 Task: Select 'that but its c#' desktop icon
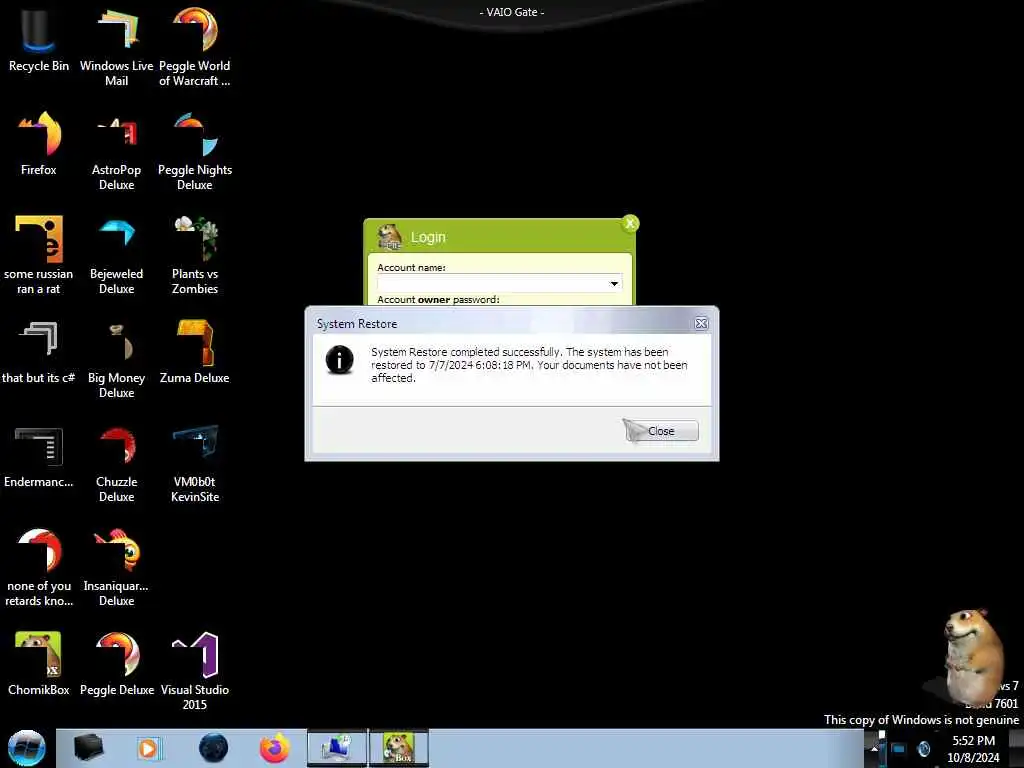(x=39, y=351)
